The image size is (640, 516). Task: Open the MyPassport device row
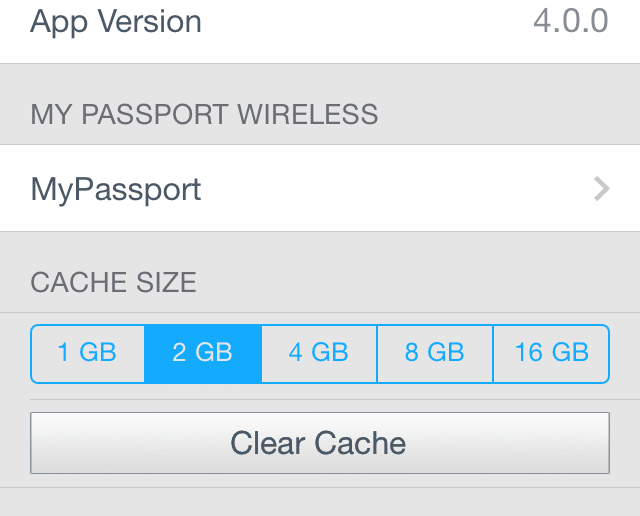click(x=320, y=188)
